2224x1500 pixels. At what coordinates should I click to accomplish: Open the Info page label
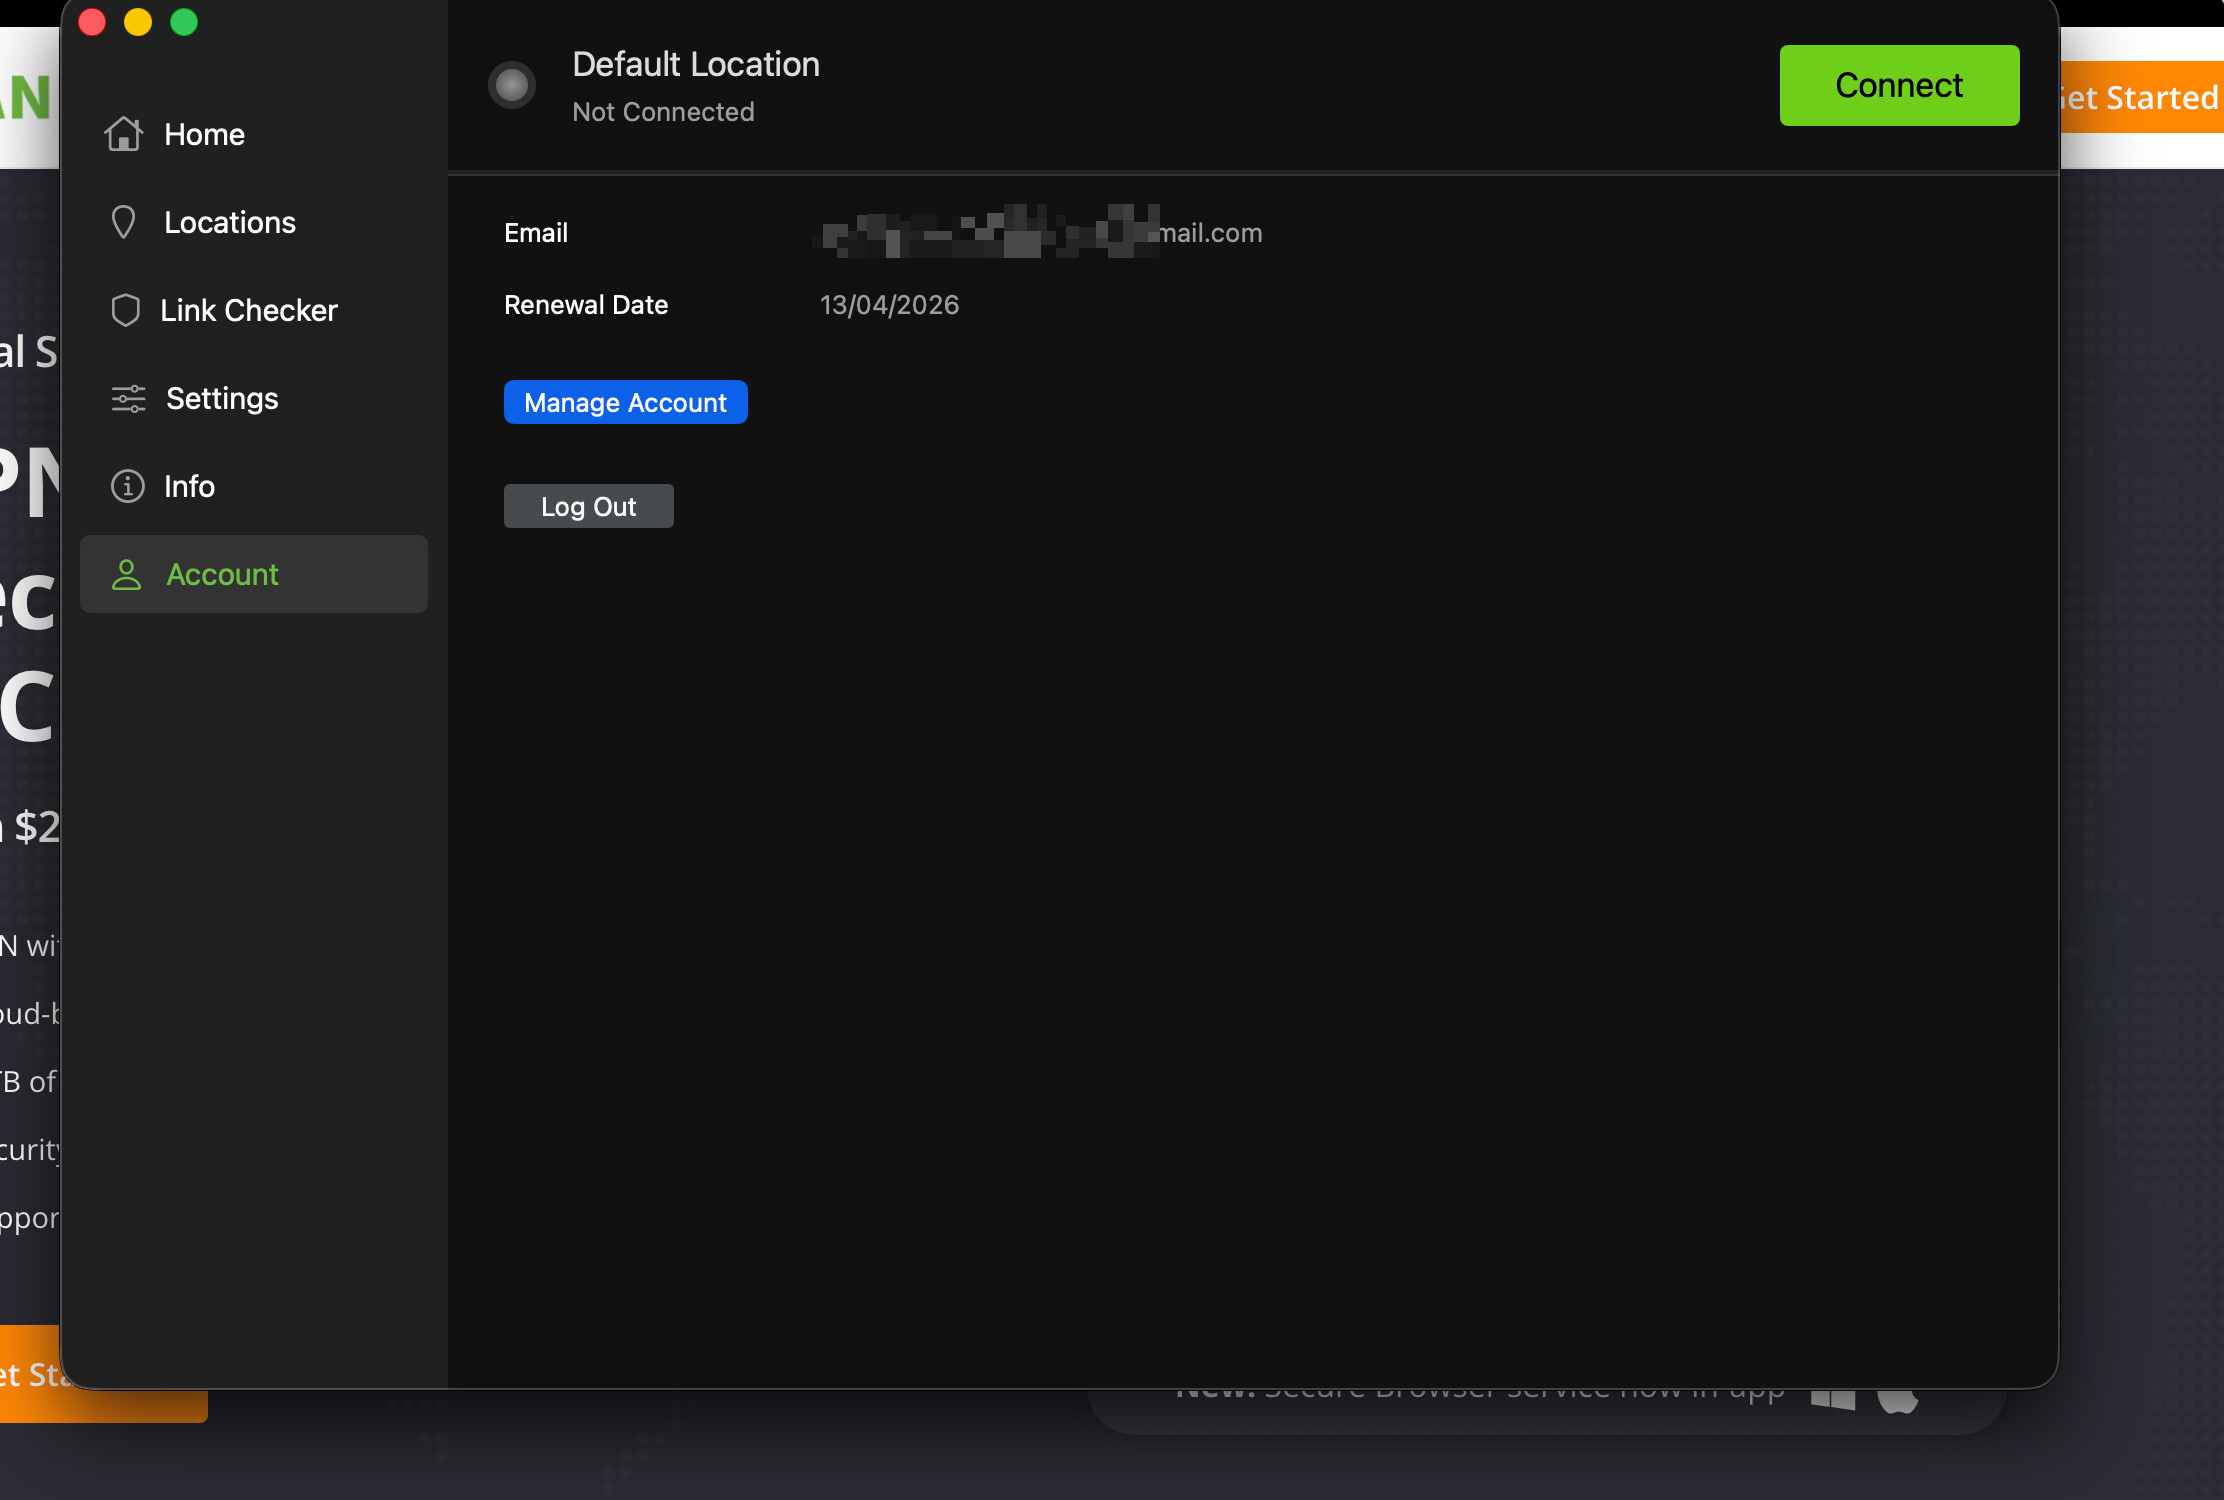(189, 486)
